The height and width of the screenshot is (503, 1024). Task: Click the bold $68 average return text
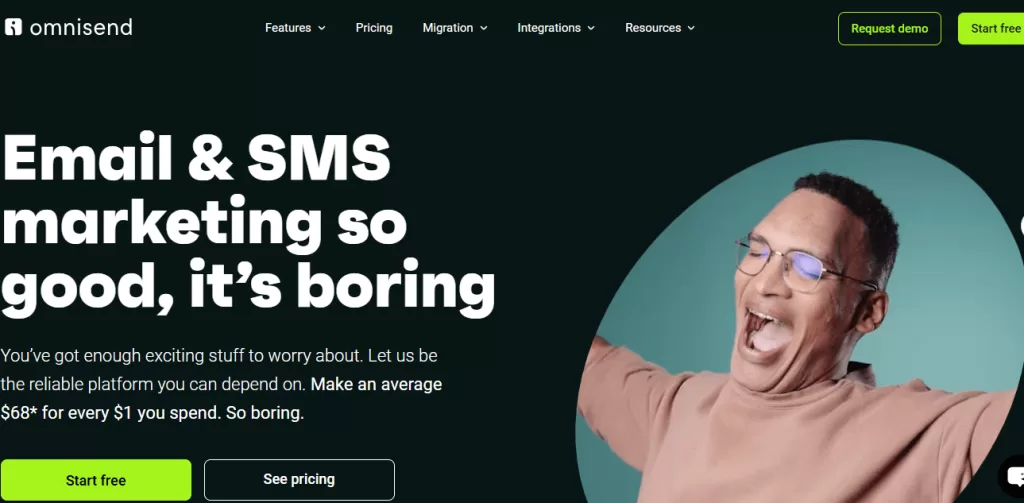pyautogui.click(x=221, y=398)
